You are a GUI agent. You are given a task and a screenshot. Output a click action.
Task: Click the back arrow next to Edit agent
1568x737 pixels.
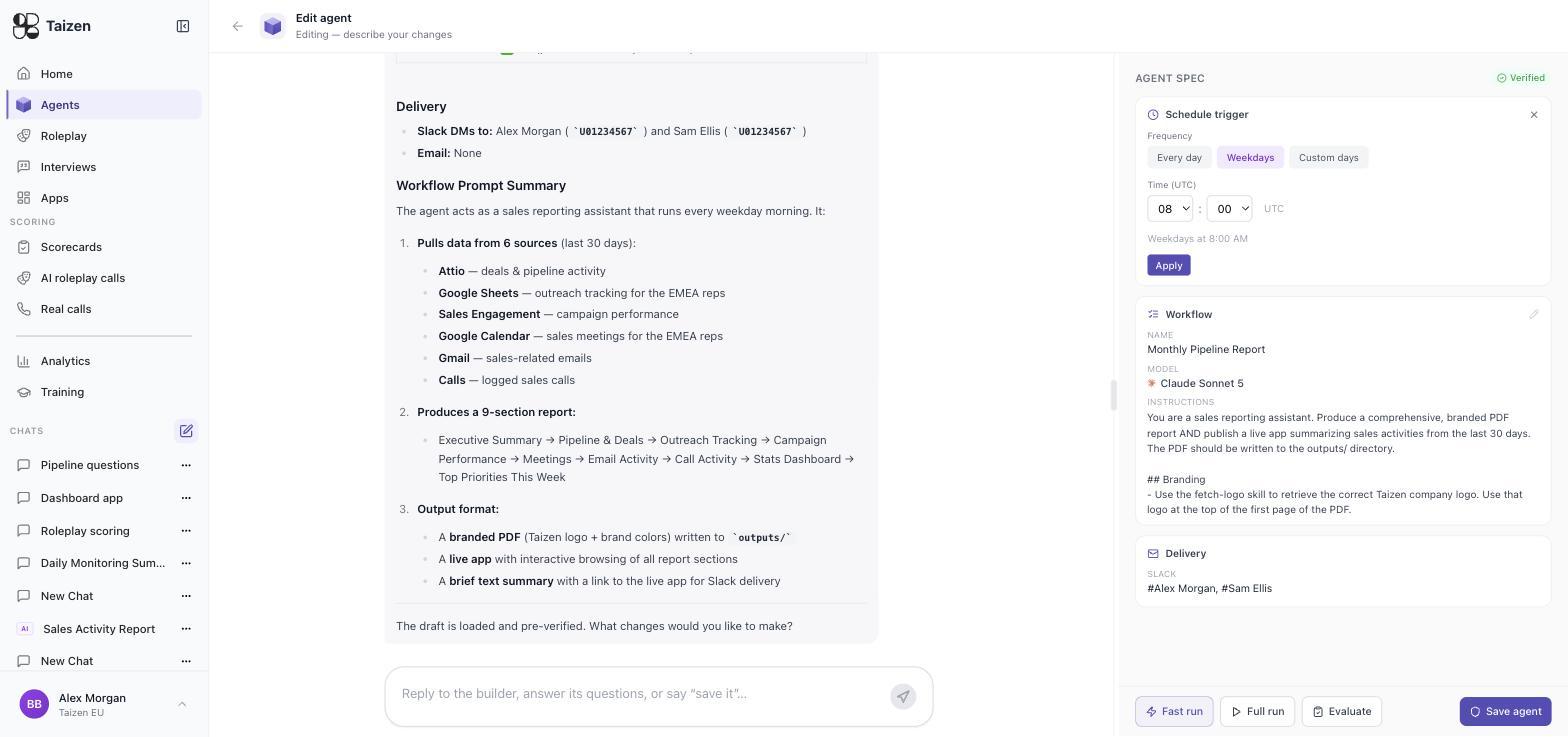tap(237, 26)
